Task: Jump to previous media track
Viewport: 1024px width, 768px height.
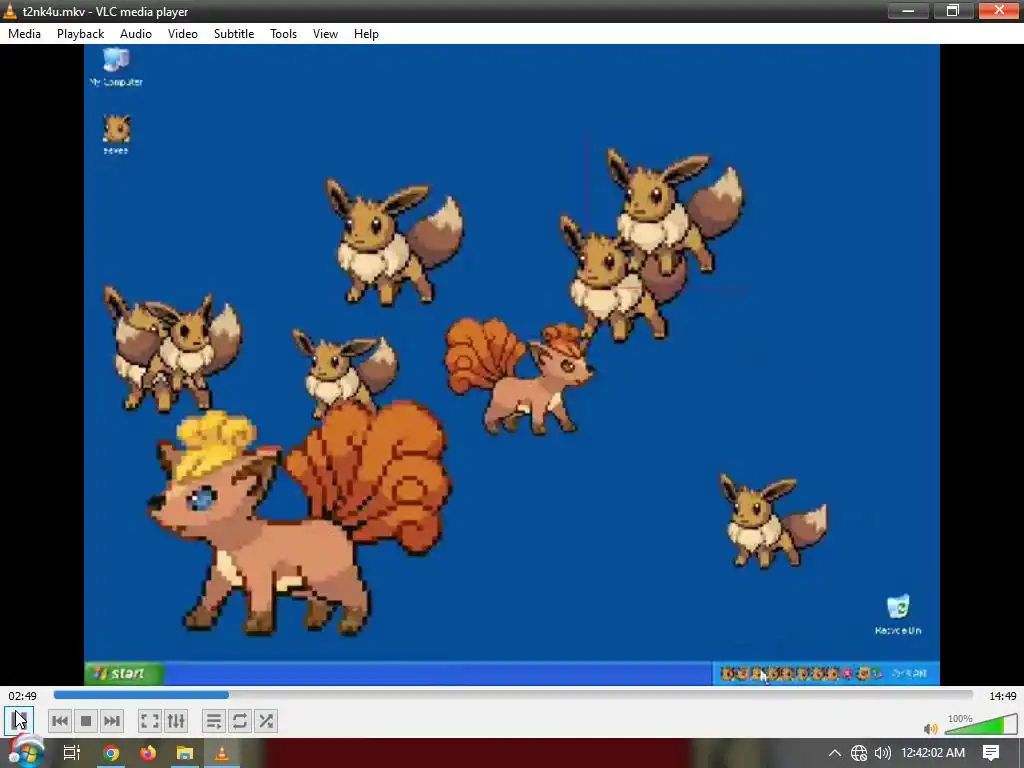Action: click(59, 721)
